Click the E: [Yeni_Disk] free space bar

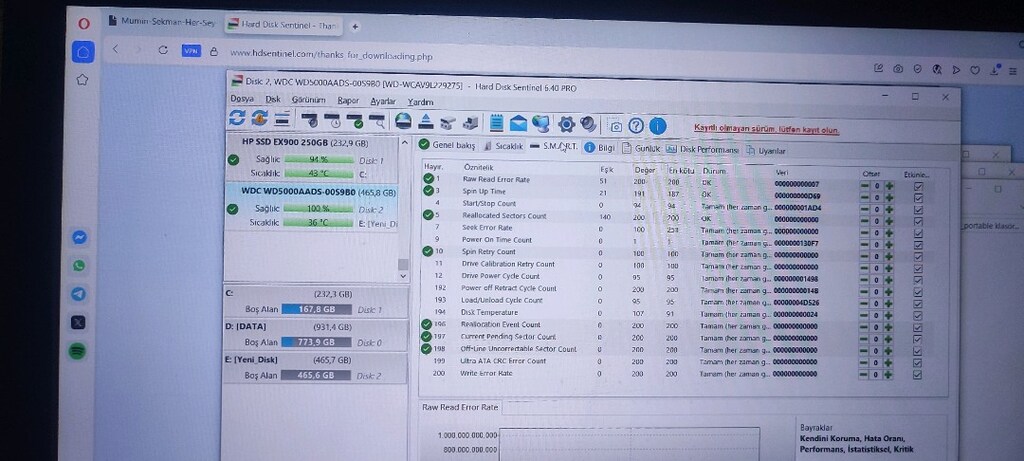(x=315, y=375)
